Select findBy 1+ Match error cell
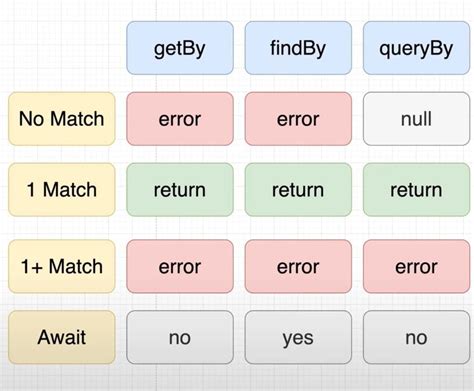Viewport: 474px width, 391px height. 298,266
